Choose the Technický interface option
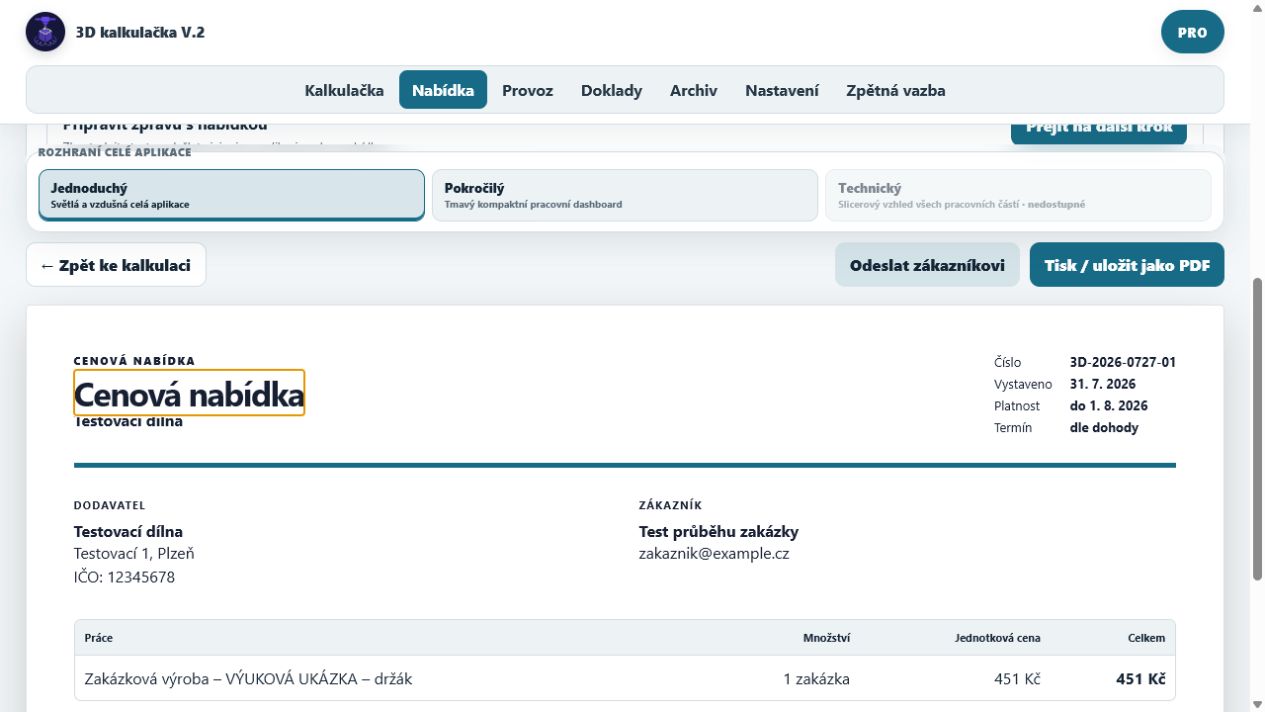The height and width of the screenshot is (712, 1265). click(1017, 195)
